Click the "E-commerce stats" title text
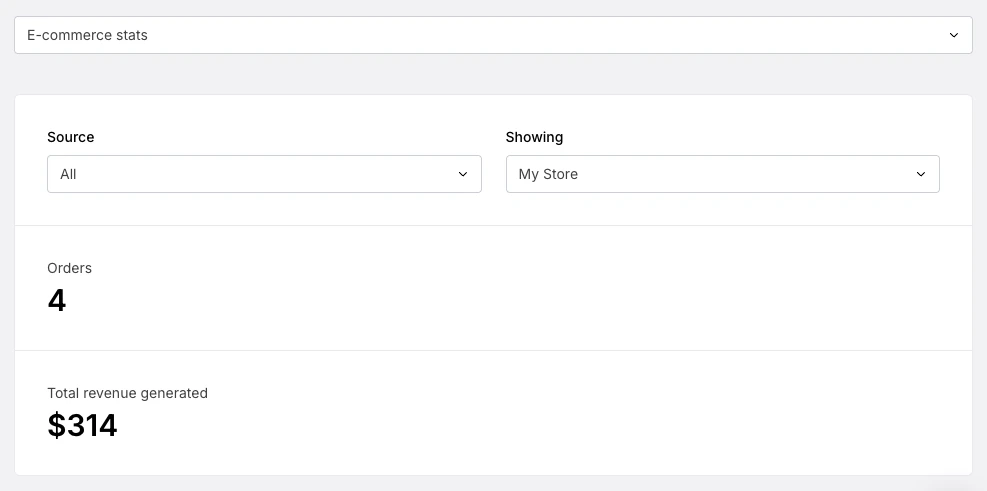The width and height of the screenshot is (987, 491). click(x=87, y=35)
